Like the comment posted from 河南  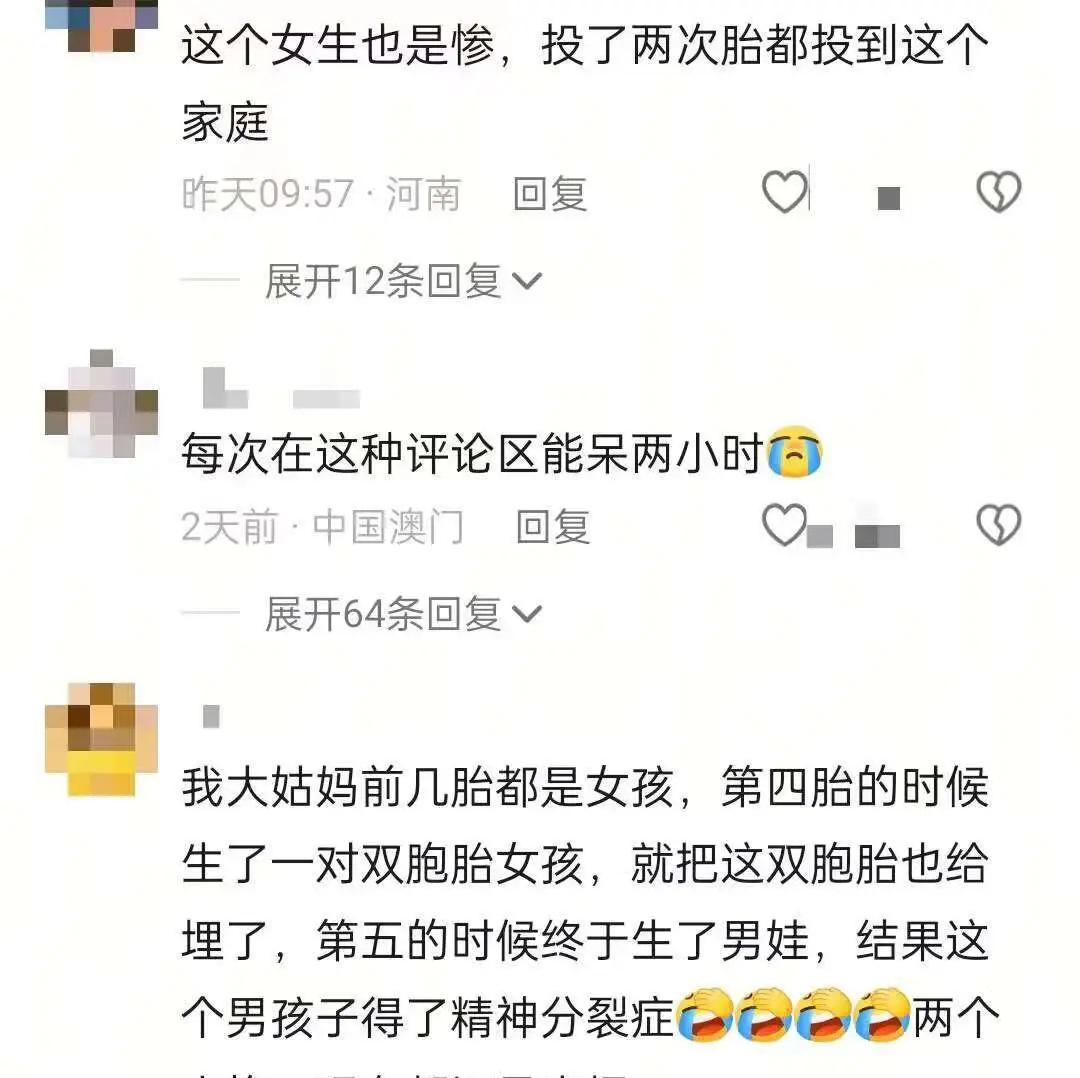pos(784,191)
